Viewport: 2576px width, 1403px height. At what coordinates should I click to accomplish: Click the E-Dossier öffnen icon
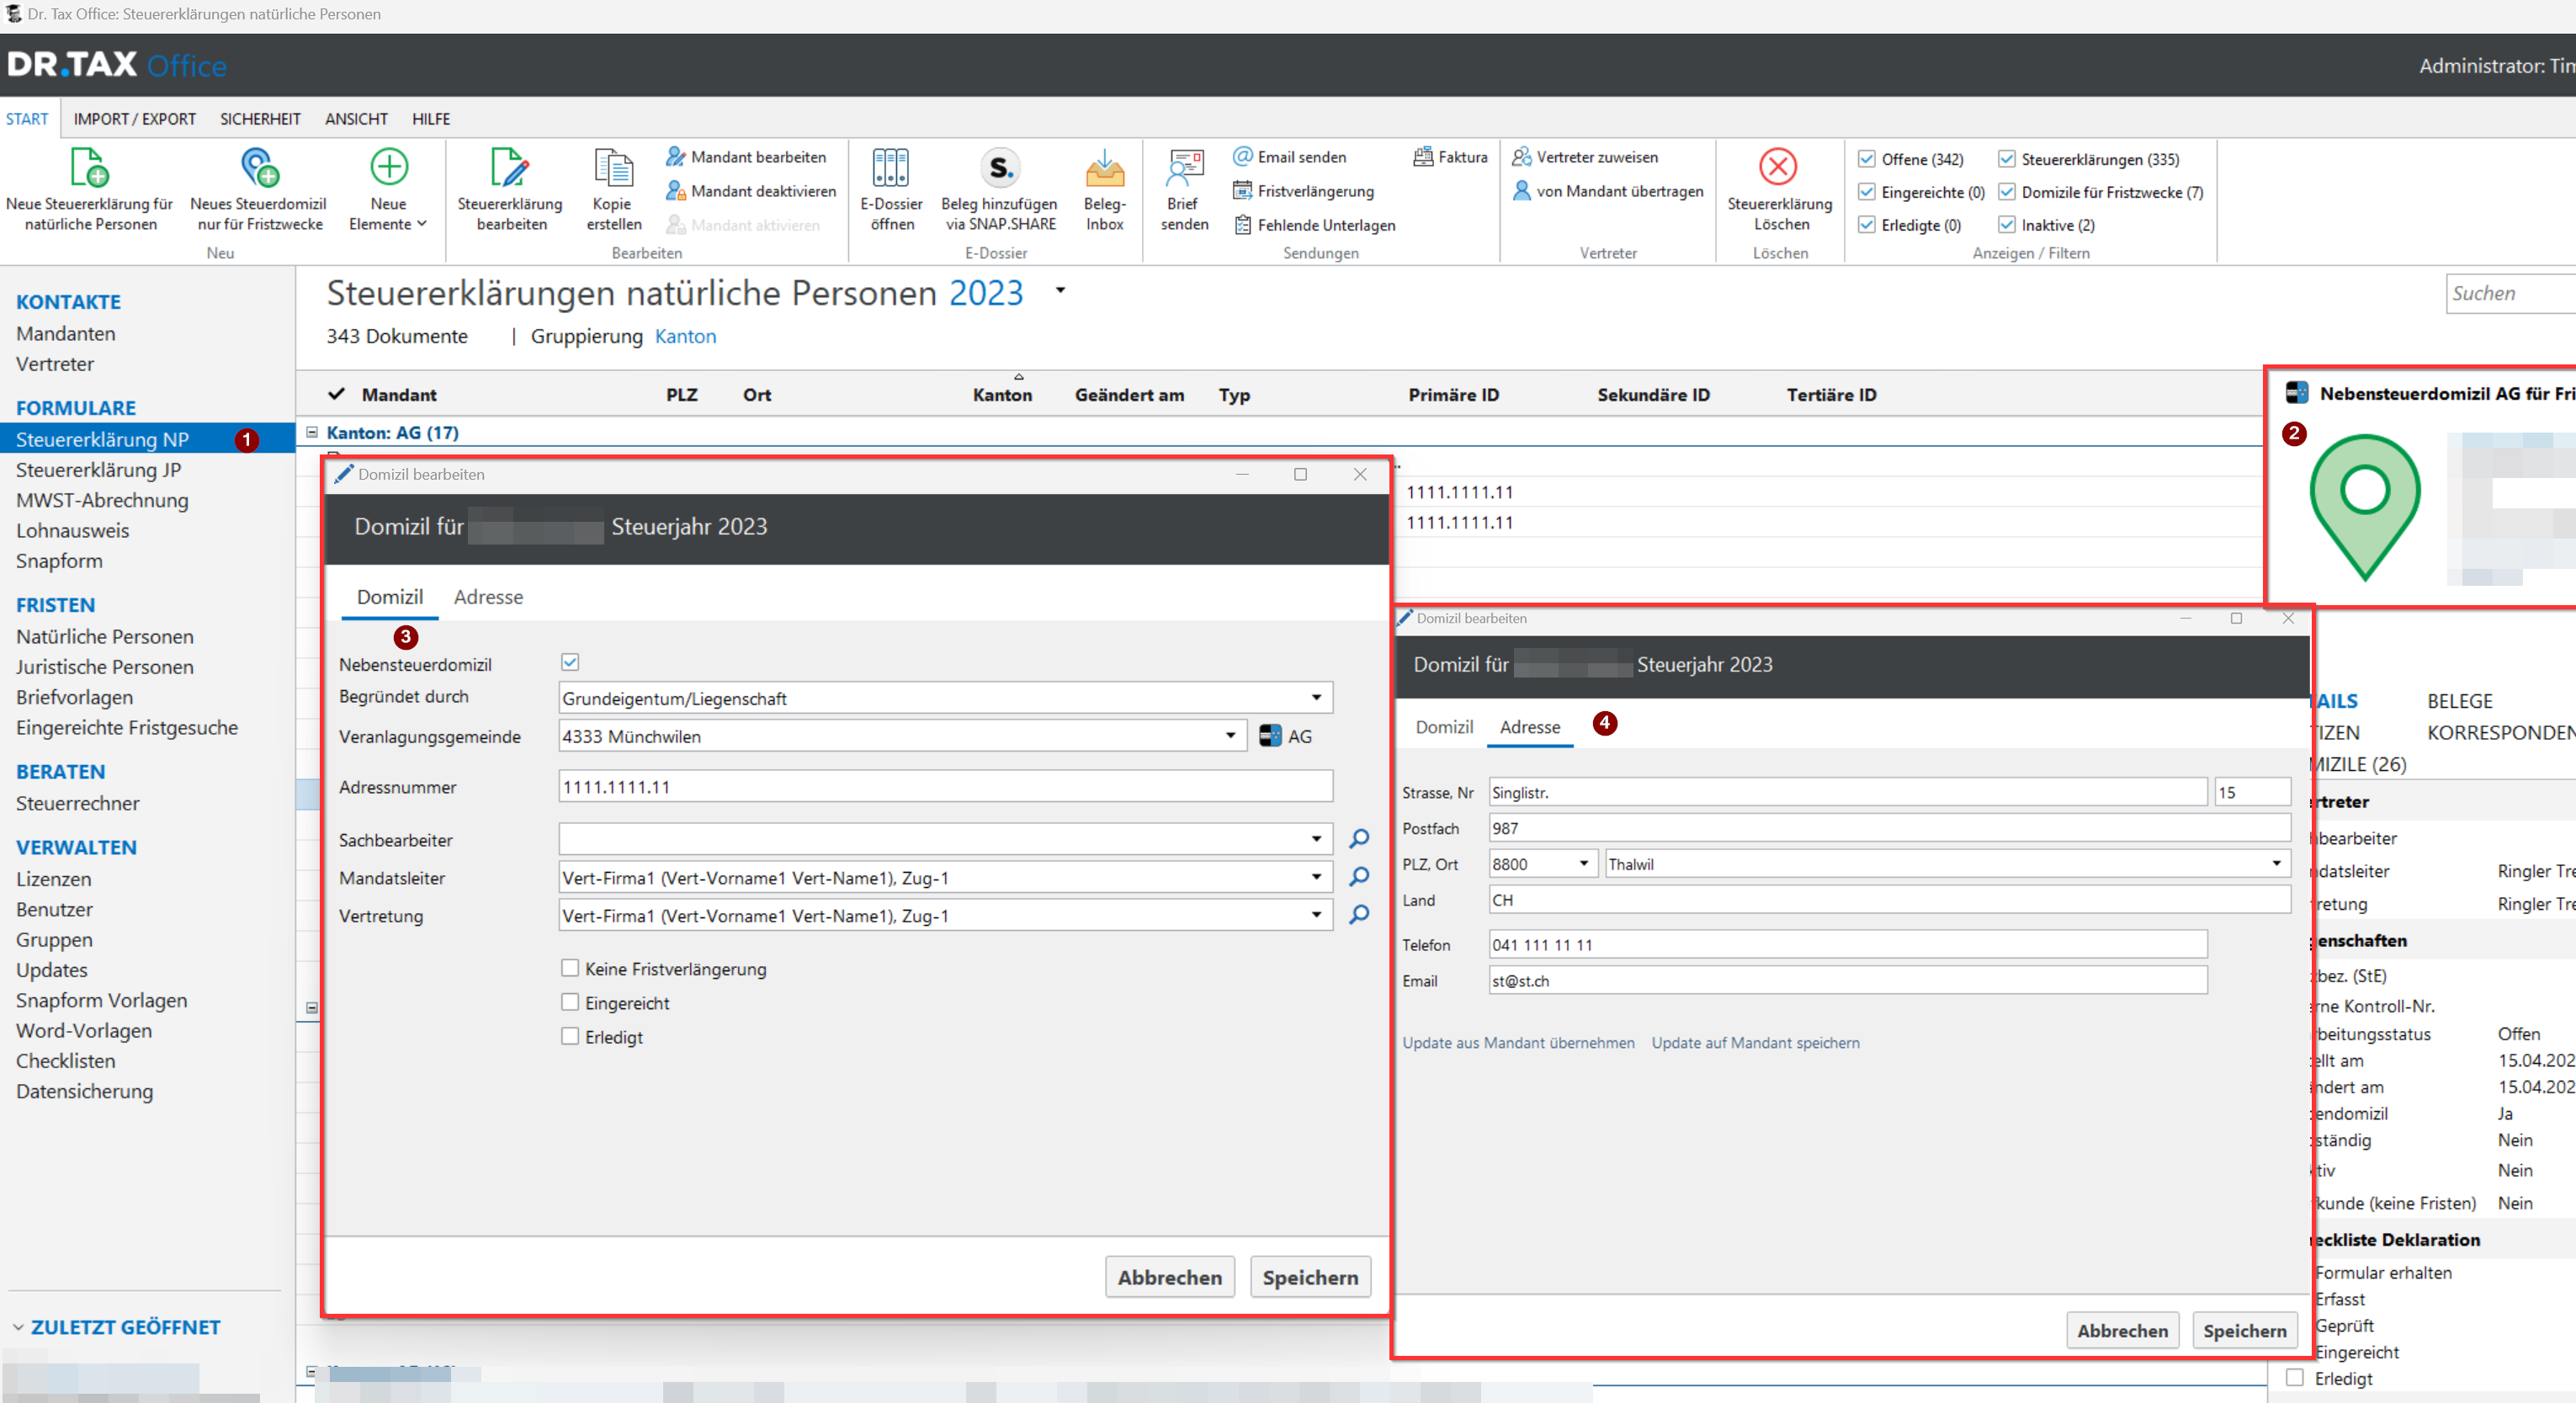pyautogui.click(x=890, y=167)
